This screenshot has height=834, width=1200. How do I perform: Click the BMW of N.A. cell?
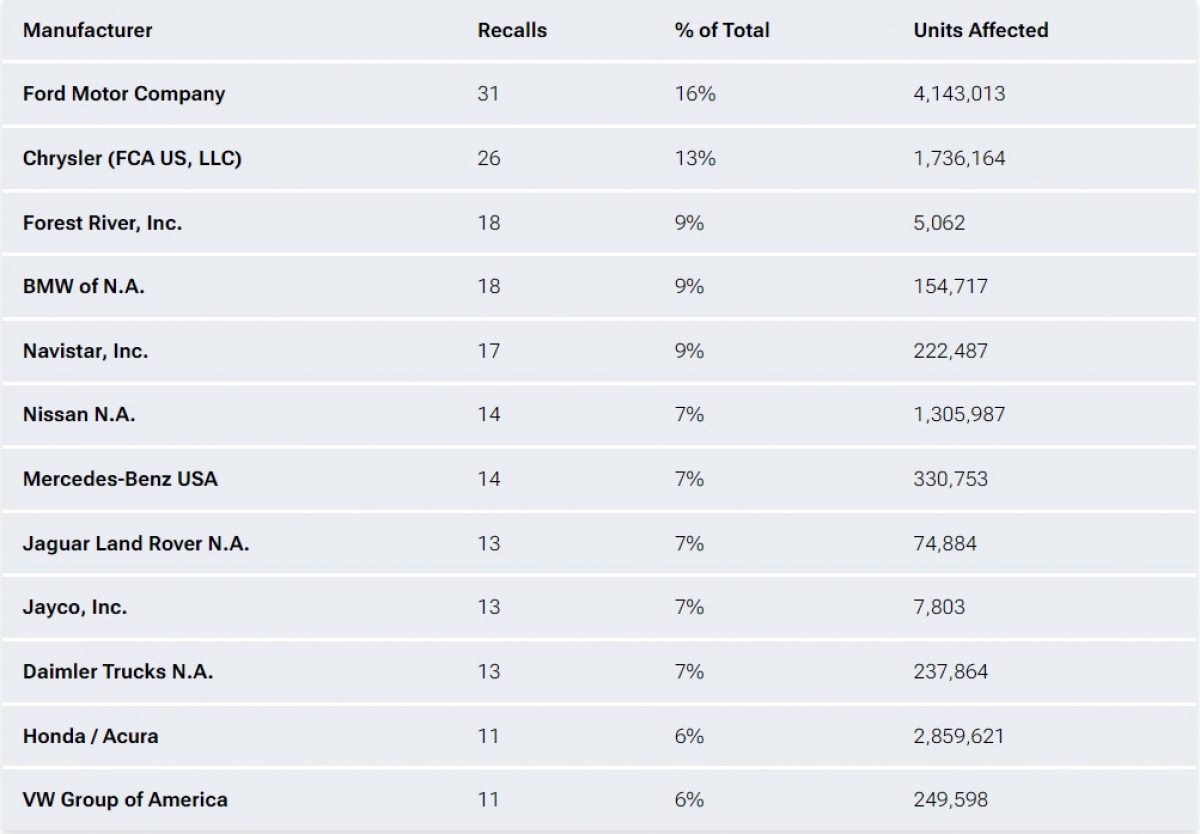coord(84,286)
